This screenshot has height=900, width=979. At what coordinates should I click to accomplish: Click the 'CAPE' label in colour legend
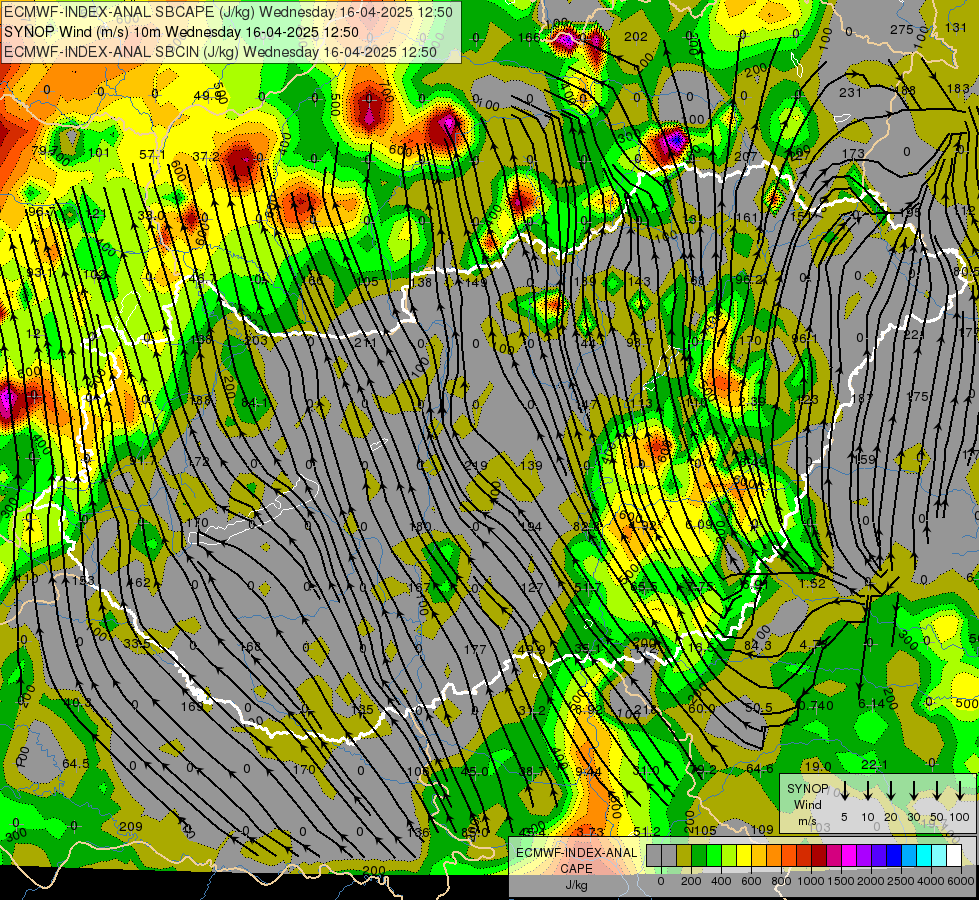click(x=576, y=868)
